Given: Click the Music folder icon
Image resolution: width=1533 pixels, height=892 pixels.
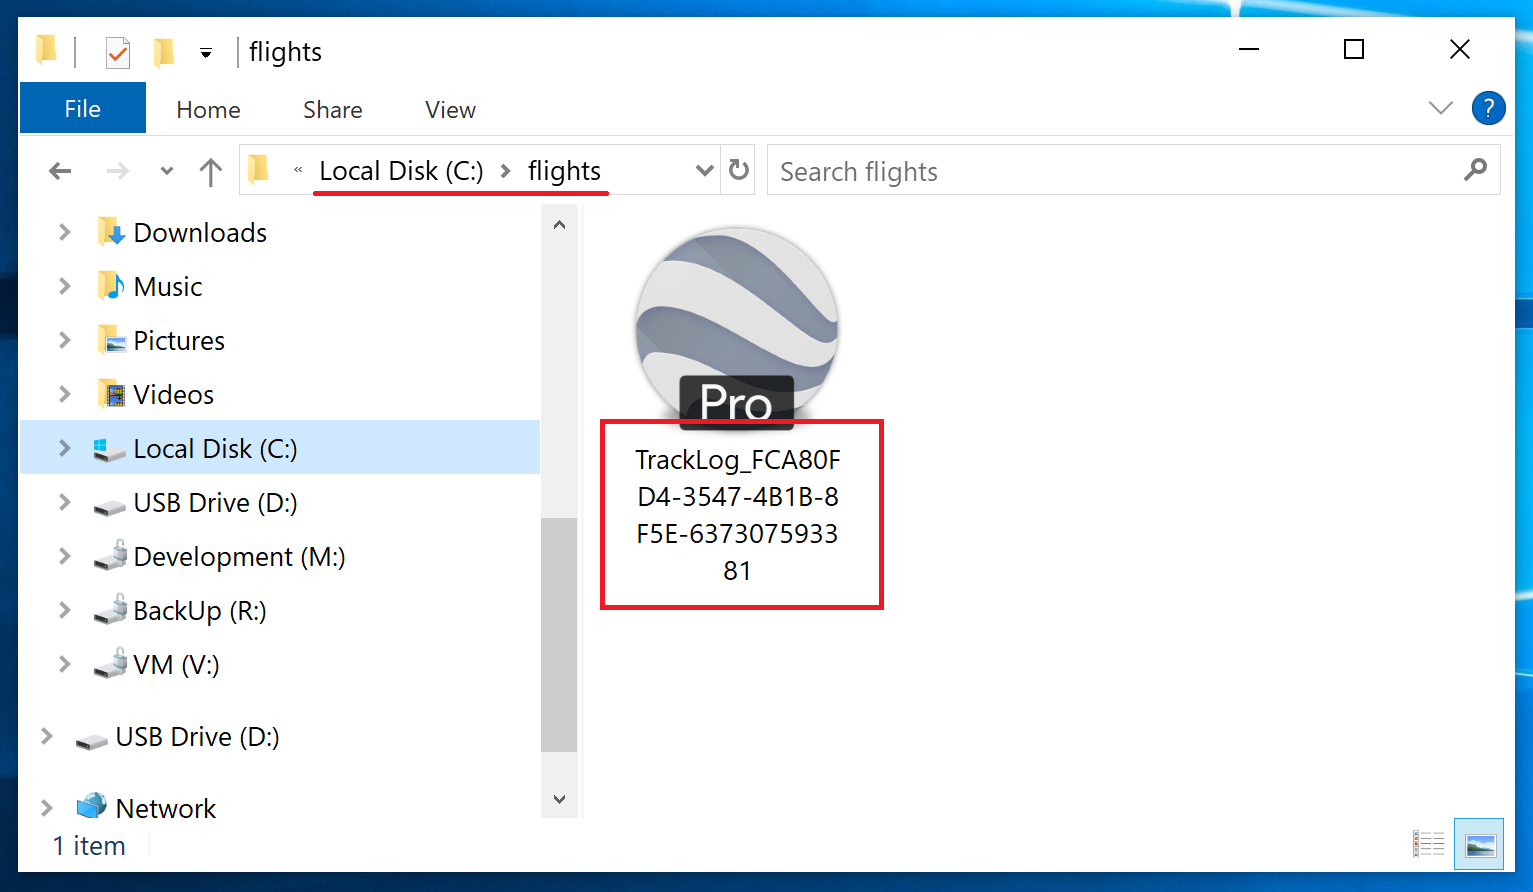Looking at the screenshot, I should (111, 286).
